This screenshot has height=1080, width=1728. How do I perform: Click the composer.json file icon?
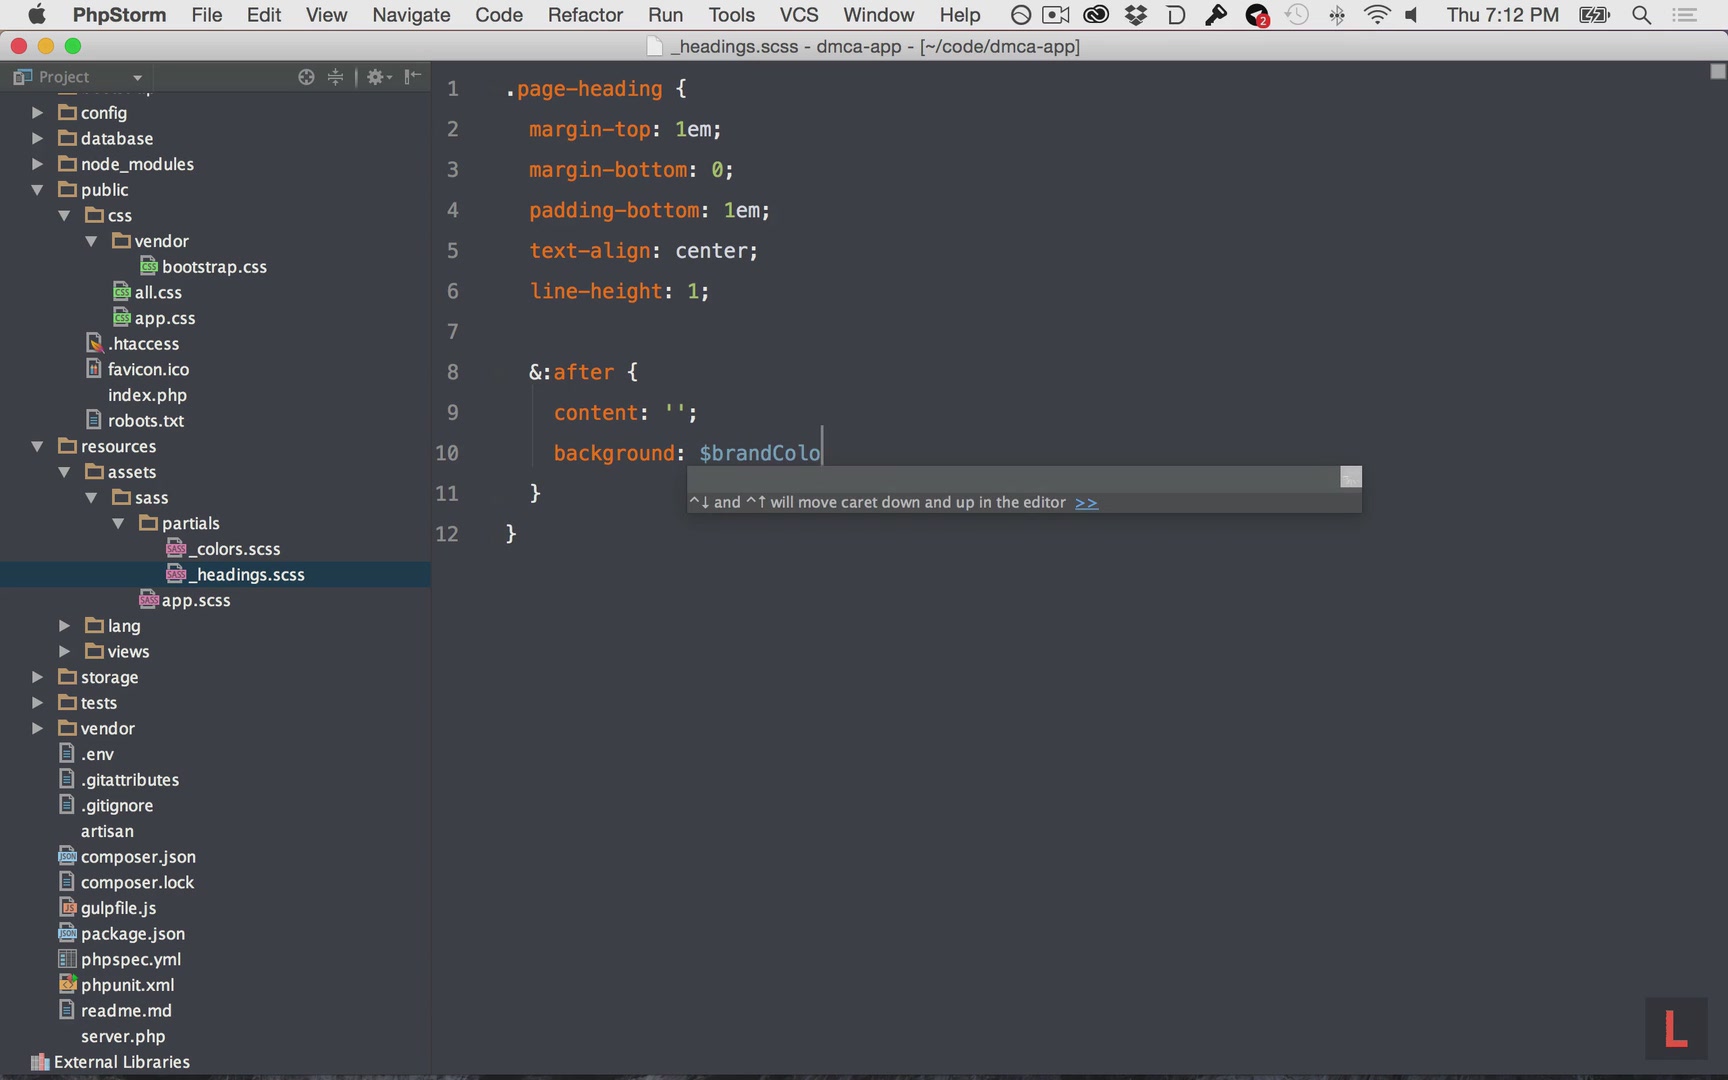(x=67, y=856)
